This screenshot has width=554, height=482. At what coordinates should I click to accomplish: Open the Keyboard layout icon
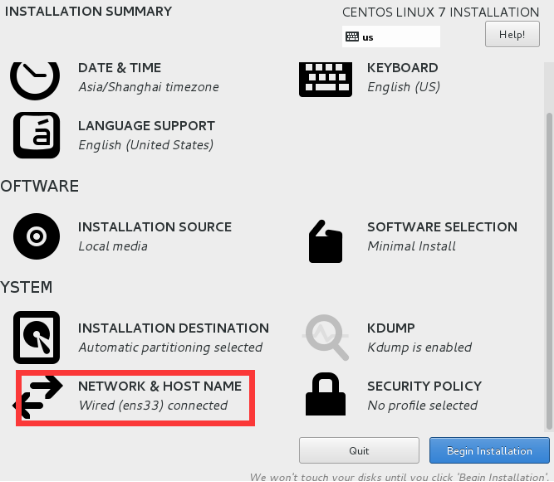coord(325,80)
